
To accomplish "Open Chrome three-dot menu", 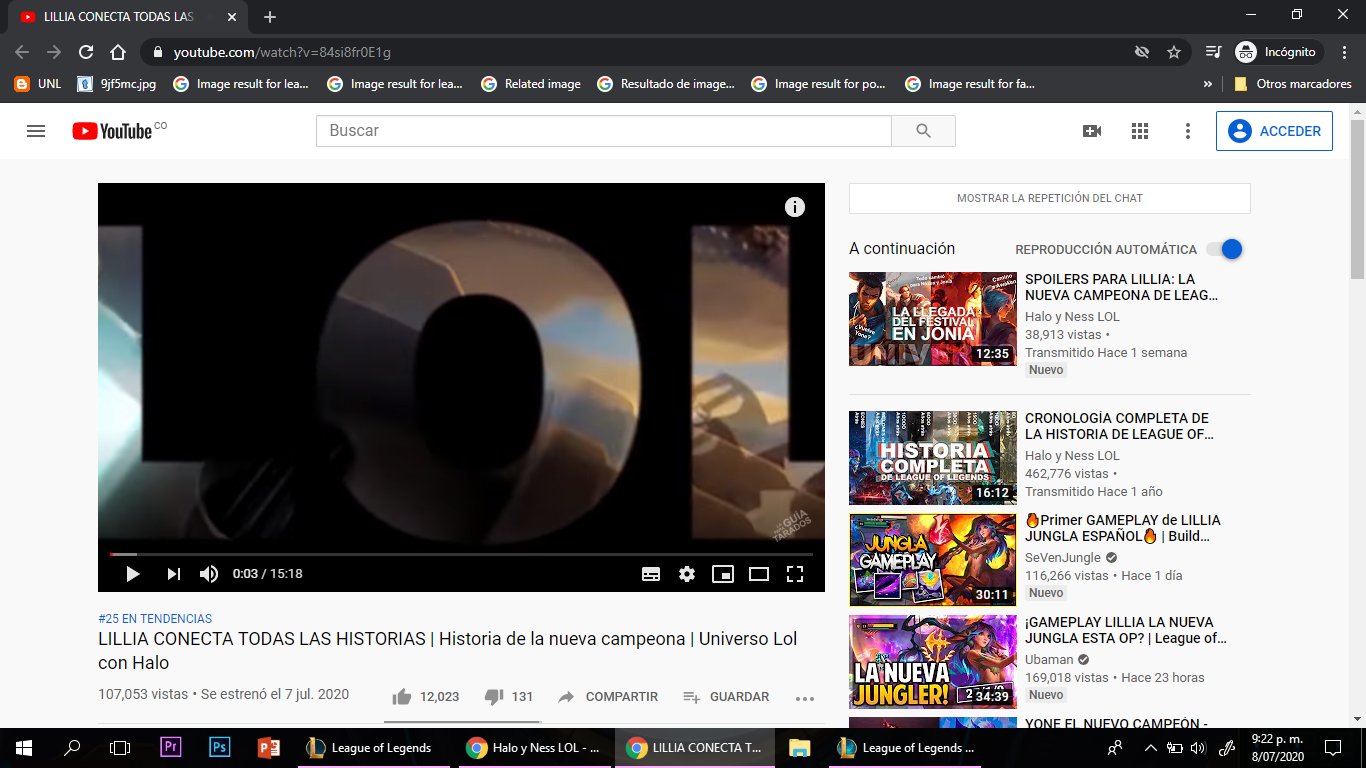I will click(x=1343, y=52).
